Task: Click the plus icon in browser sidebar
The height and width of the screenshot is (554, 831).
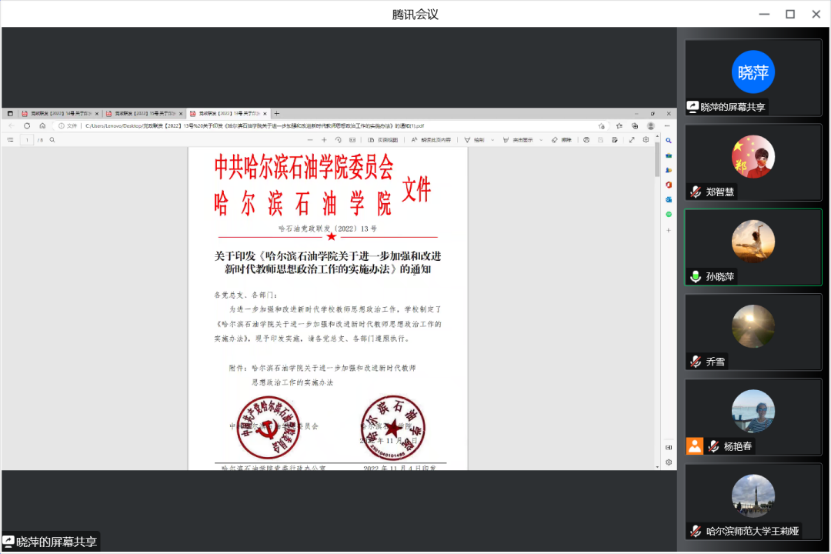Action: pyautogui.click(x=668, y=227)
